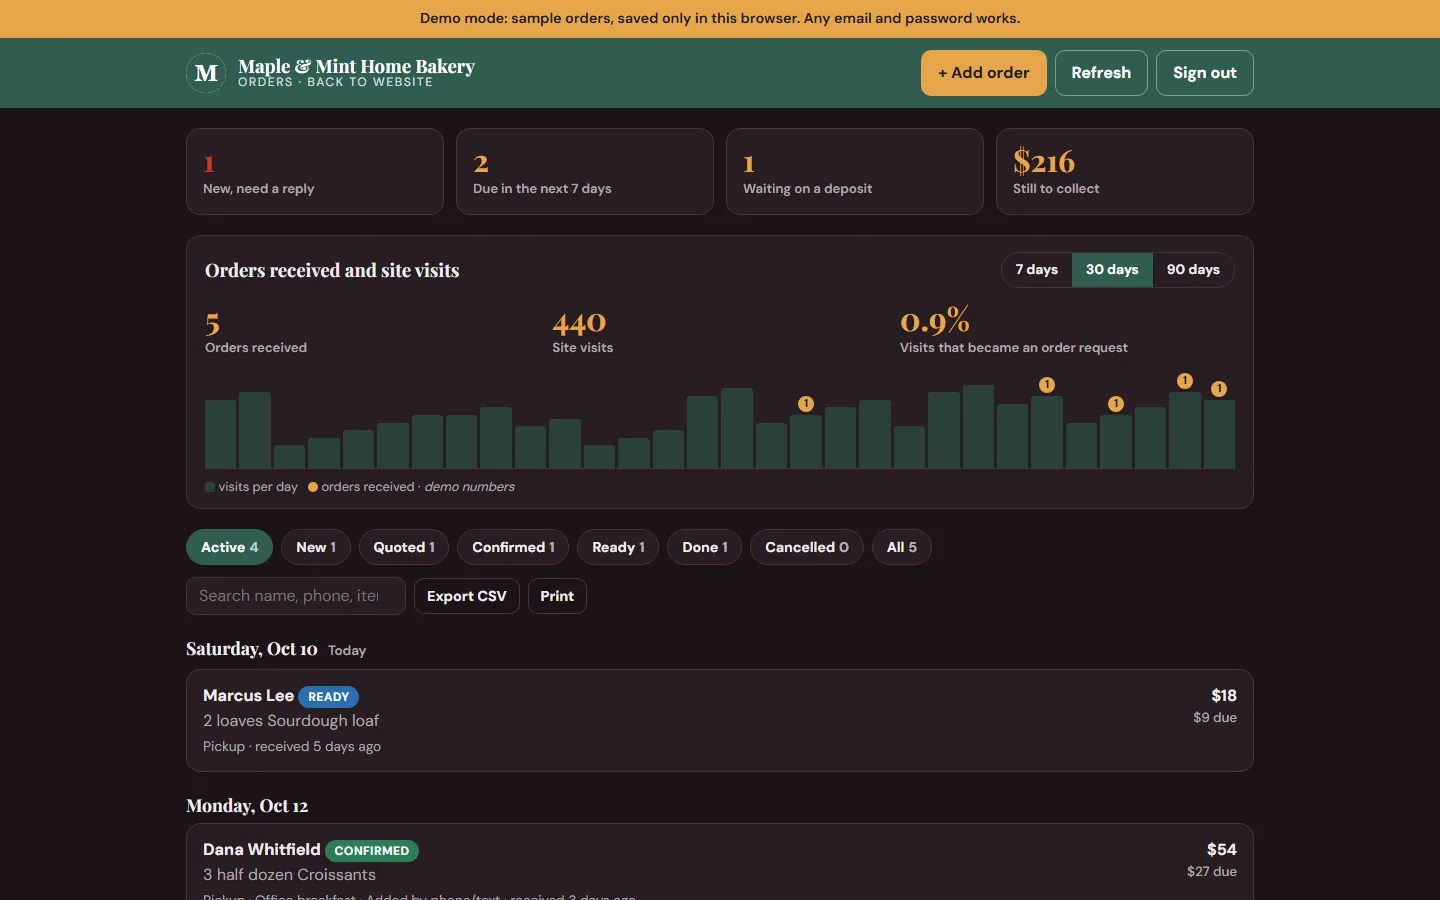This screenshot has width=1440, height=900.
Task: Refresh the orders list
Action: (1101, 73)
